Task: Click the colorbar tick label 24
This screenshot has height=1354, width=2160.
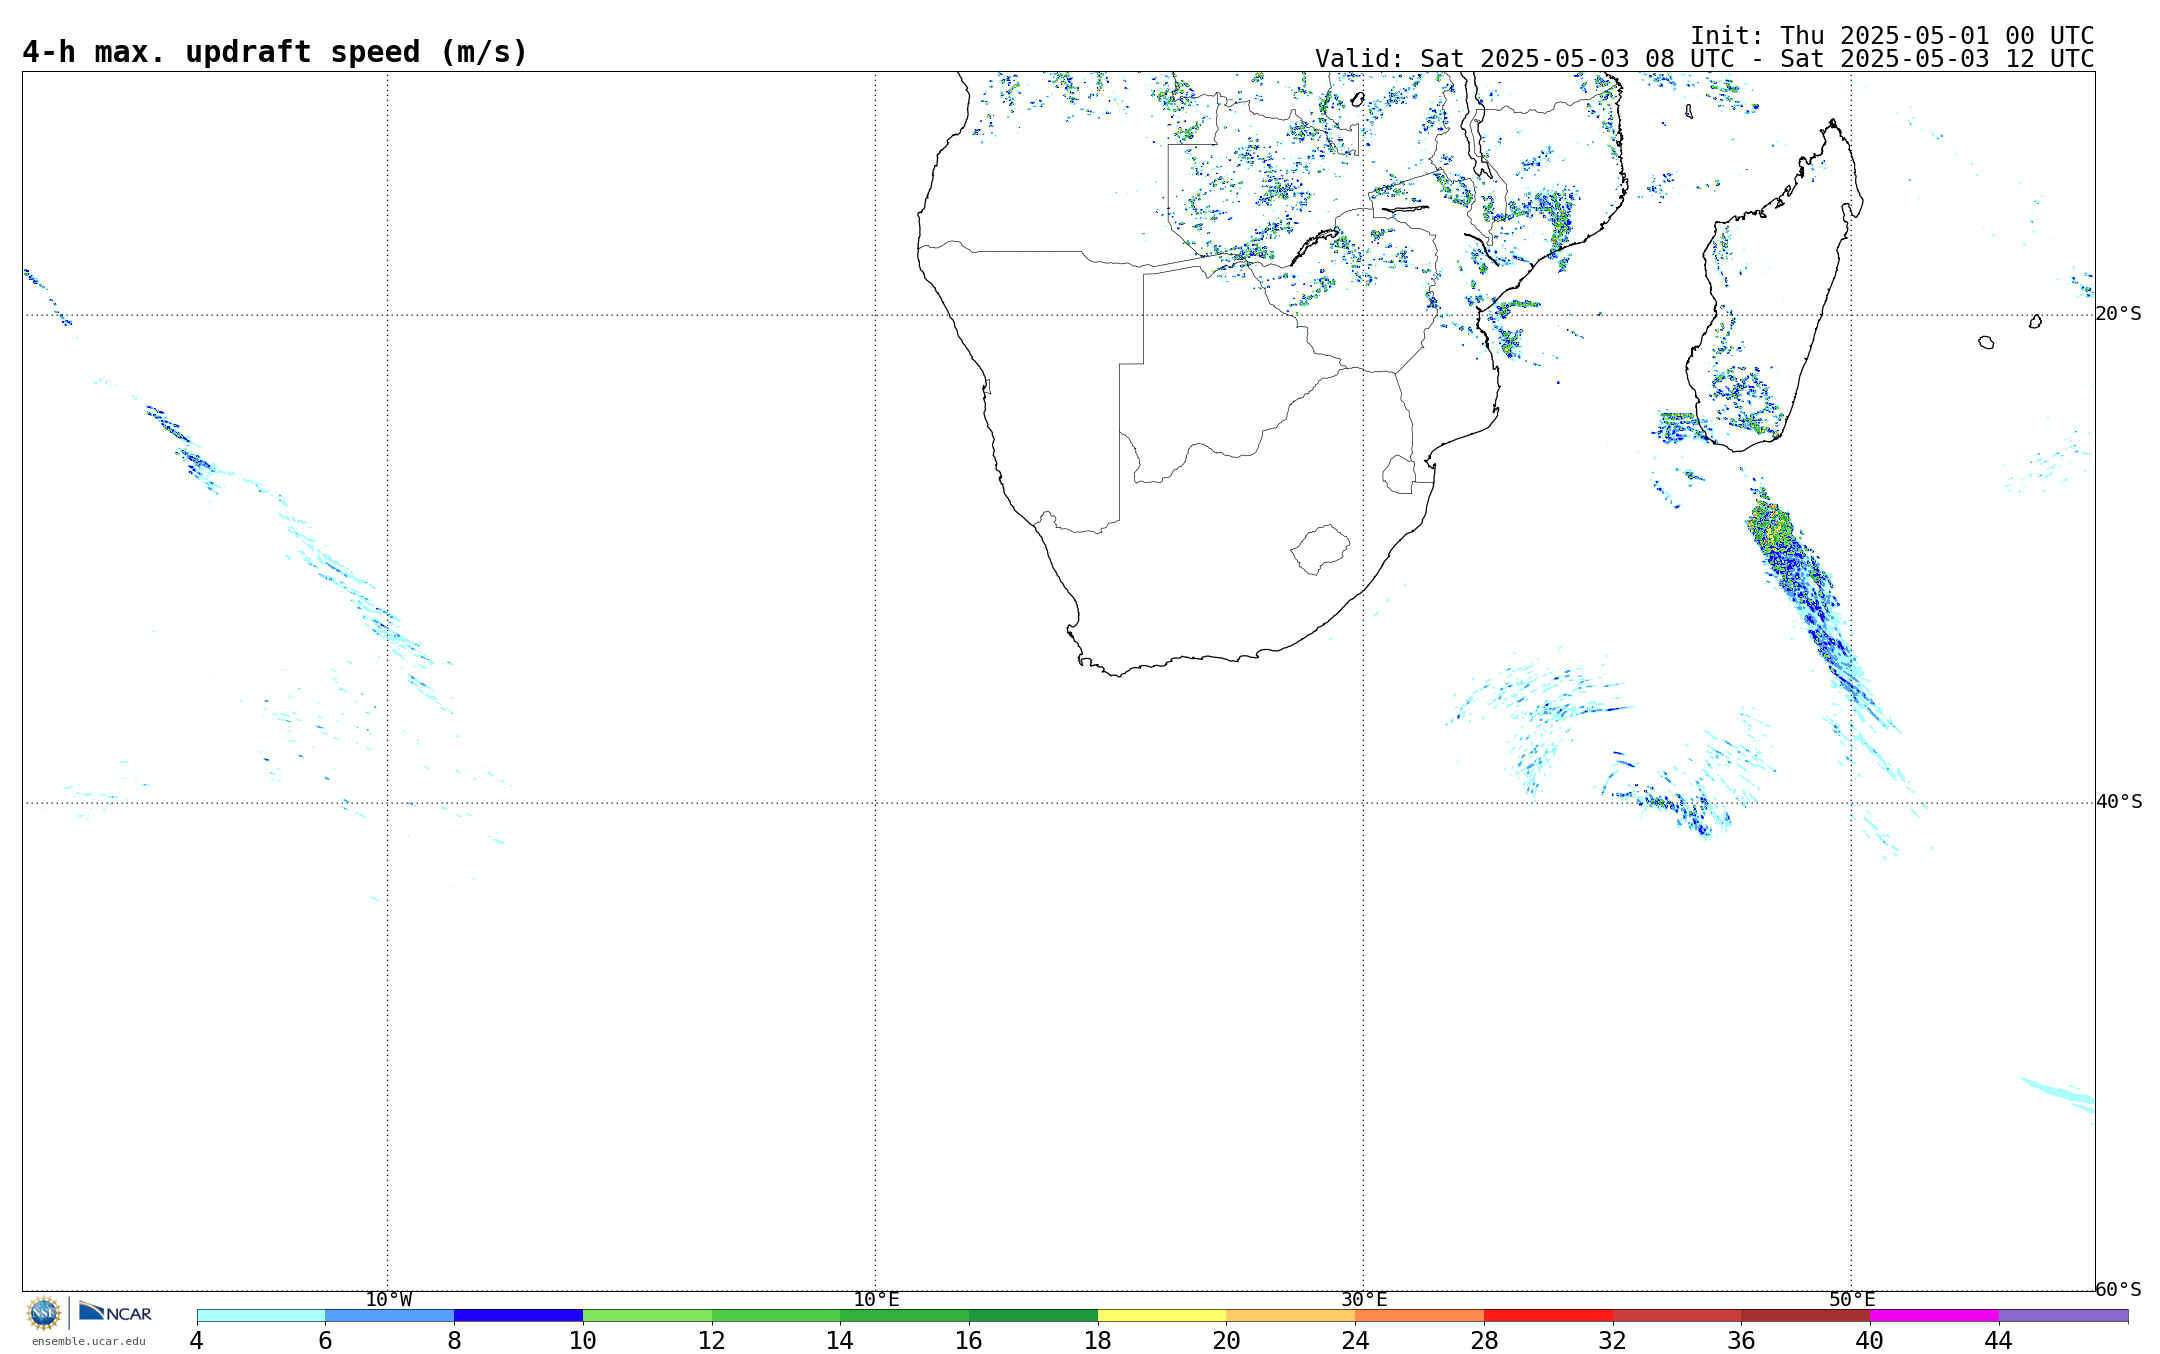Action: tap(1355, 1341)
